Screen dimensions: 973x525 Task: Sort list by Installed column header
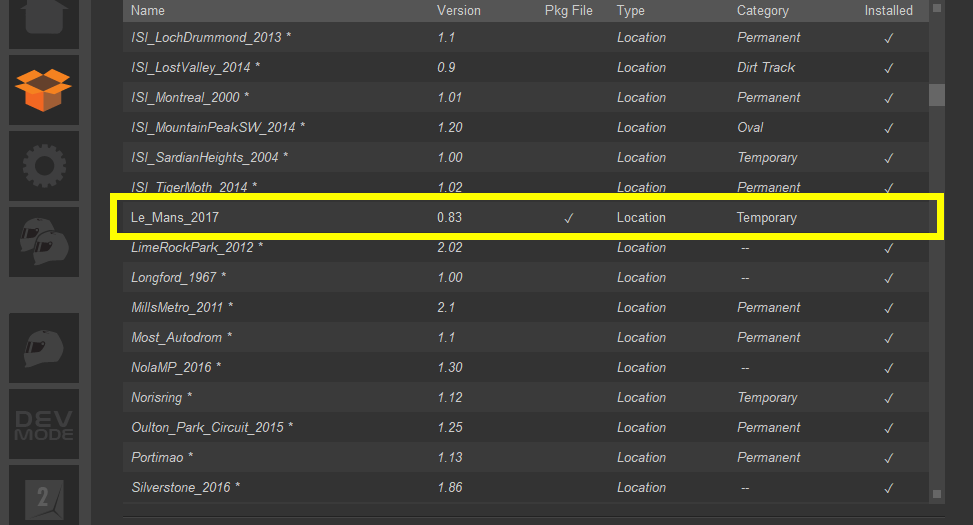click(889, 11)
